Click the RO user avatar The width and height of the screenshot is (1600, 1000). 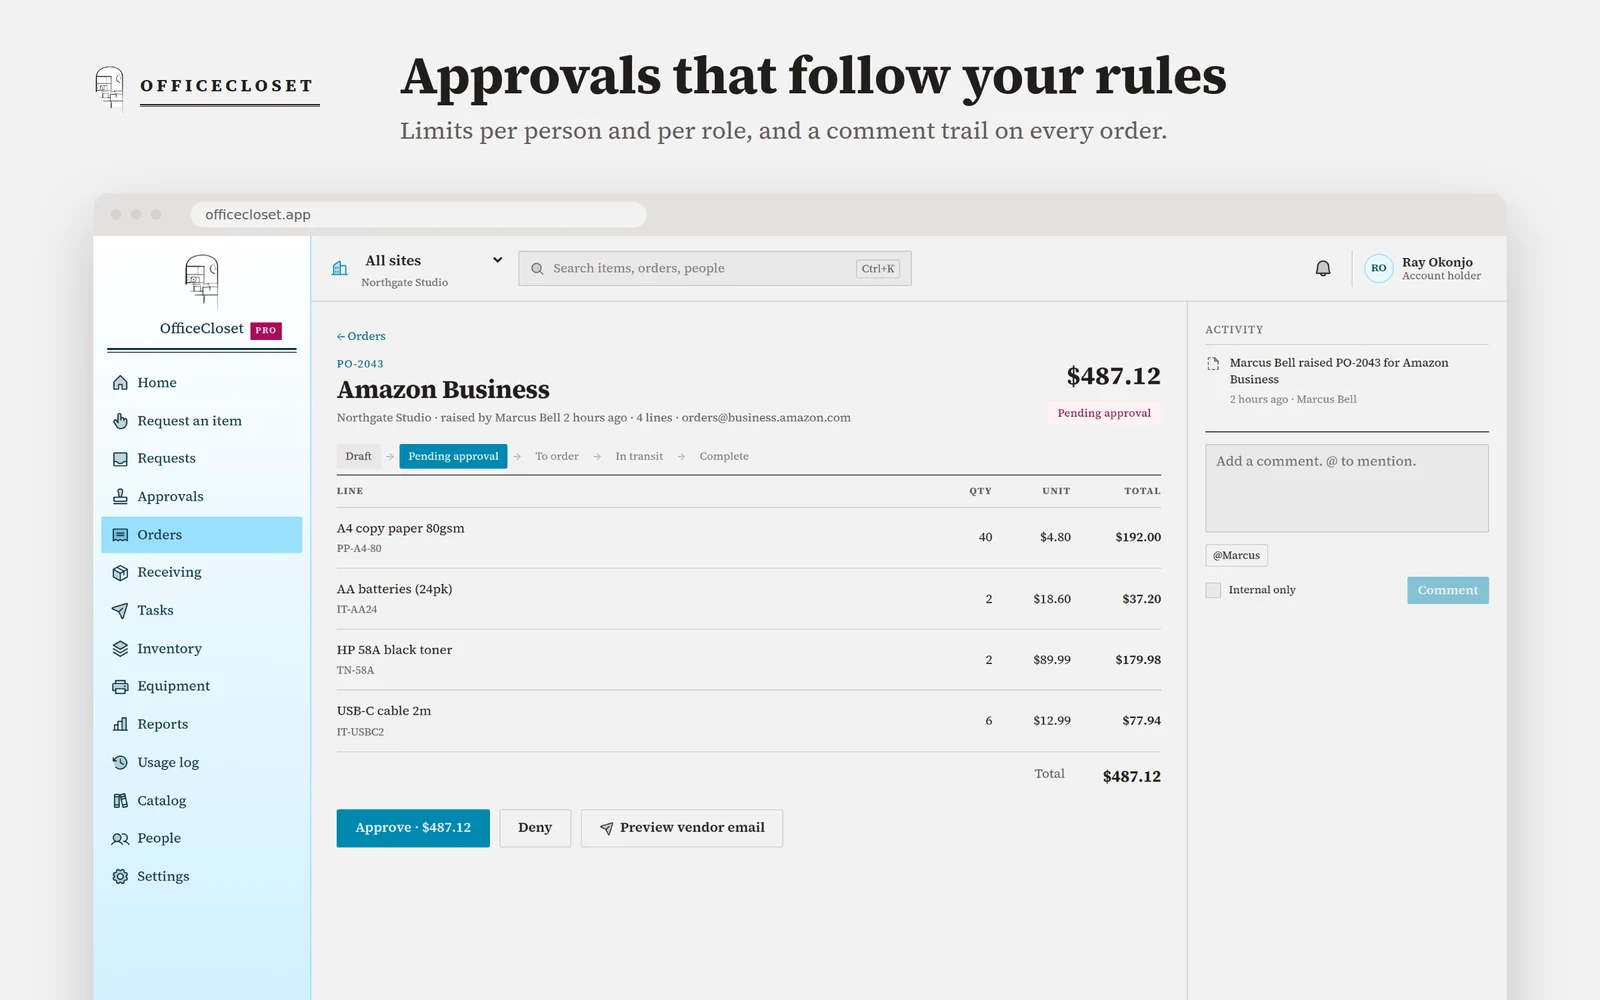1378,268
